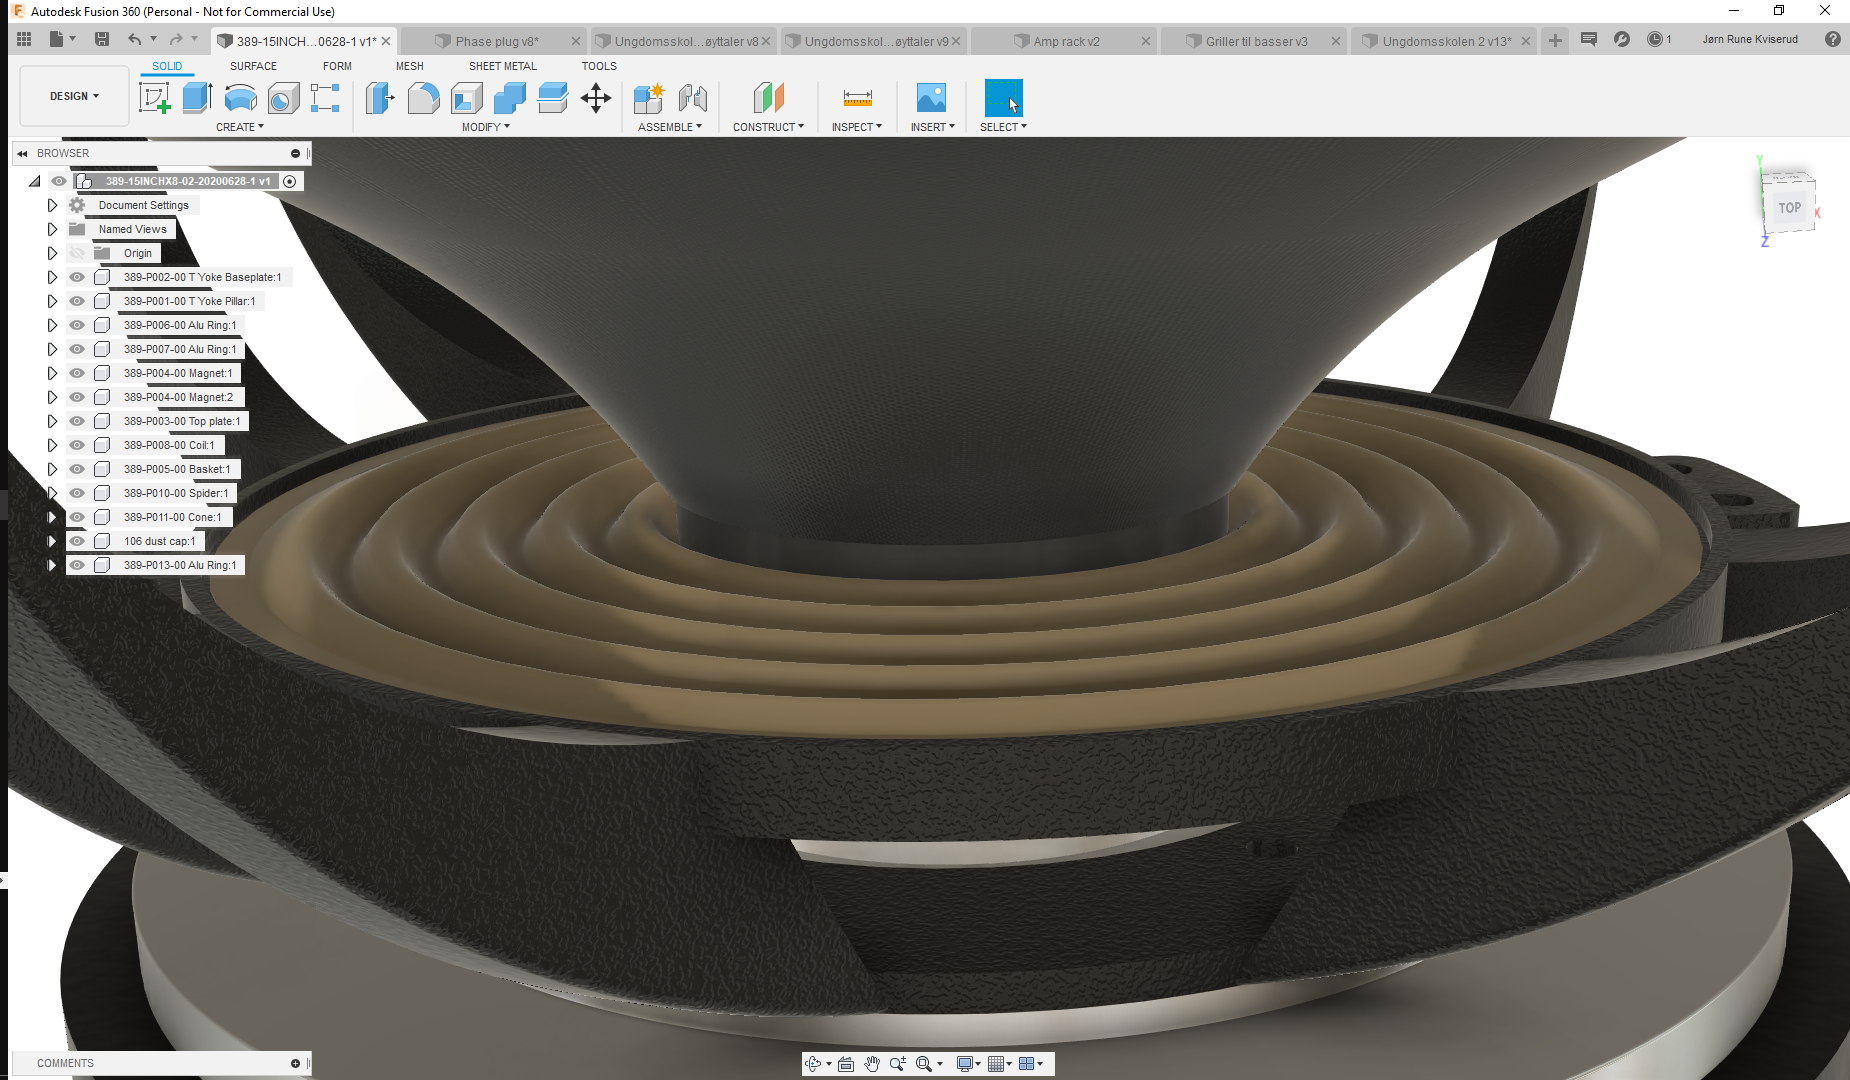Viewport: 1850px width, 1080px height.
Task: Open the CONSTRUCT dropdown menu
Action: (768, 127)
